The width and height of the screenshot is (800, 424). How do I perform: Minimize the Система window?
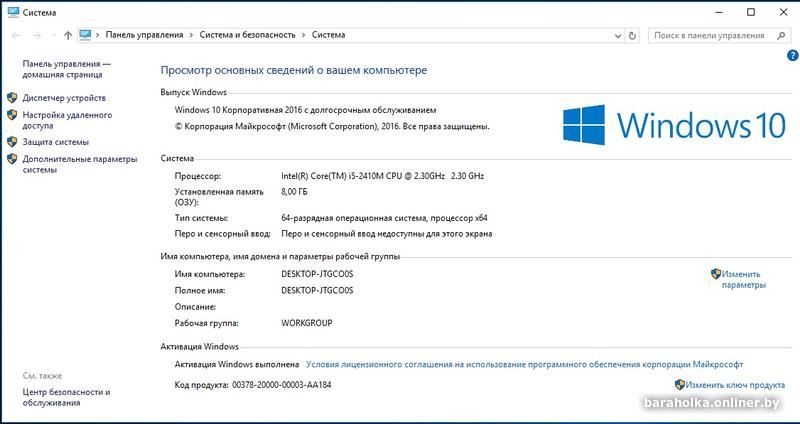718,12
